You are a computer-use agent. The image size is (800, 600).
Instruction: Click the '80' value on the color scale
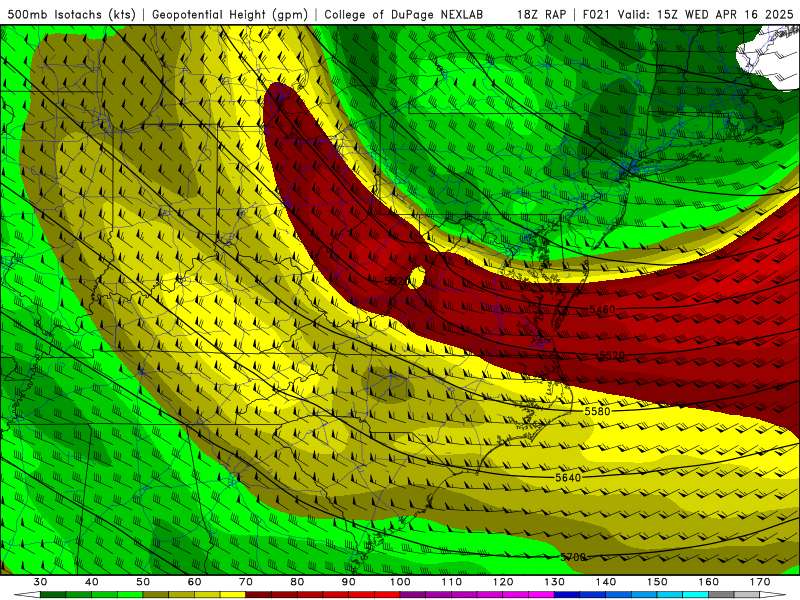297,582
